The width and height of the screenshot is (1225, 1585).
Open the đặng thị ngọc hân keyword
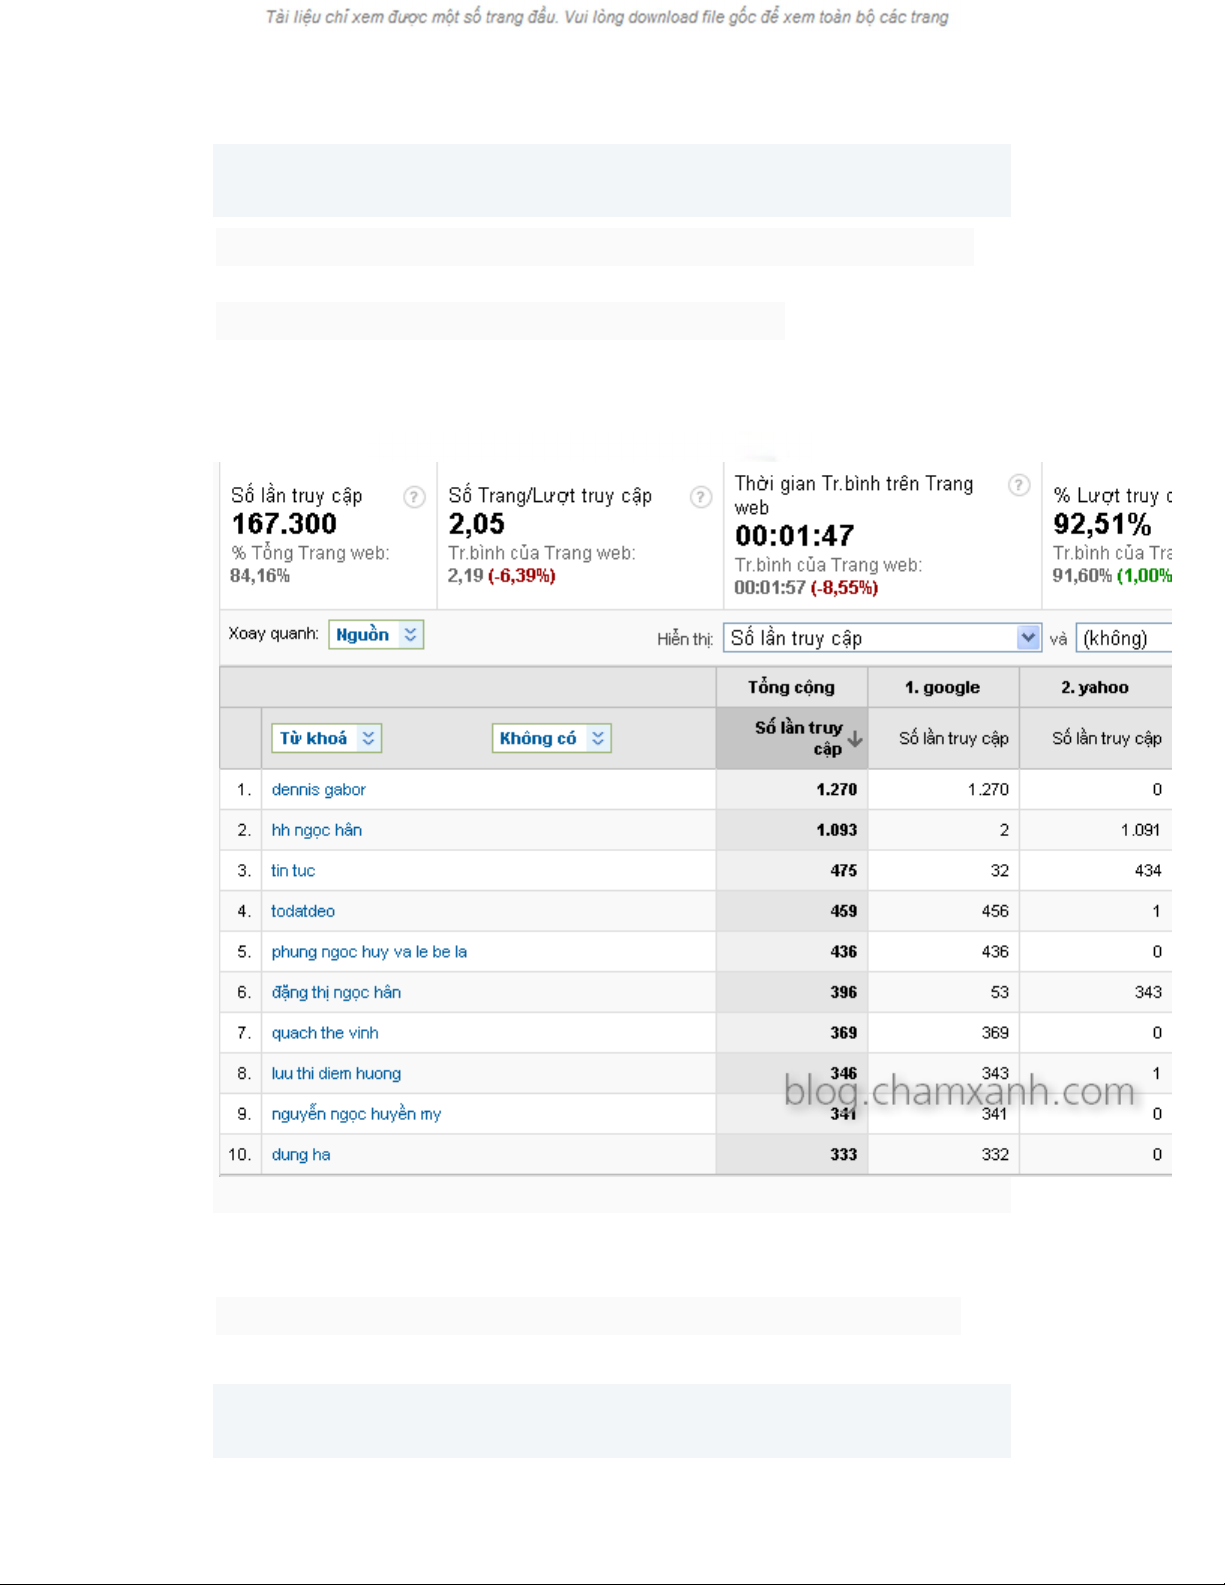(x=336, y=992)
